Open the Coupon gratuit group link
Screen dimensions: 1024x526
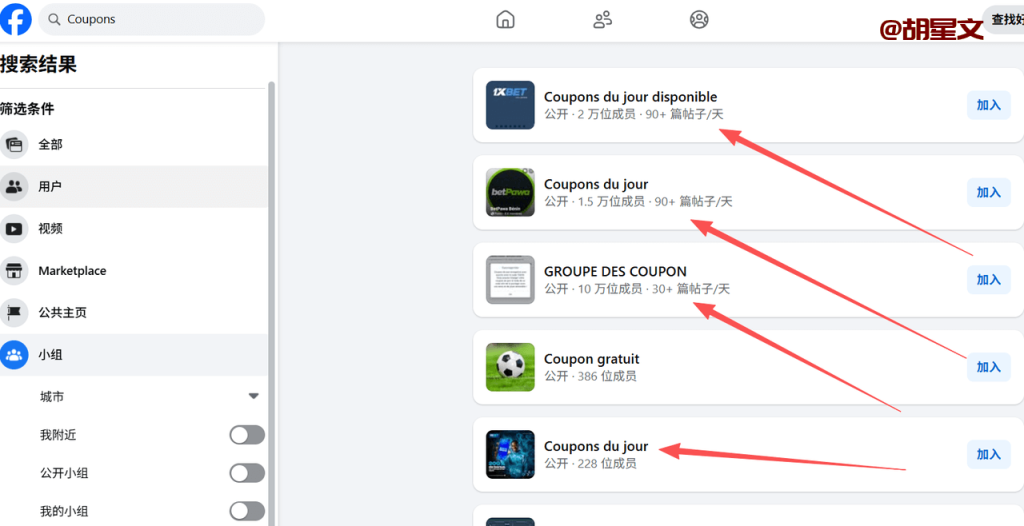(x=591, y=359)
